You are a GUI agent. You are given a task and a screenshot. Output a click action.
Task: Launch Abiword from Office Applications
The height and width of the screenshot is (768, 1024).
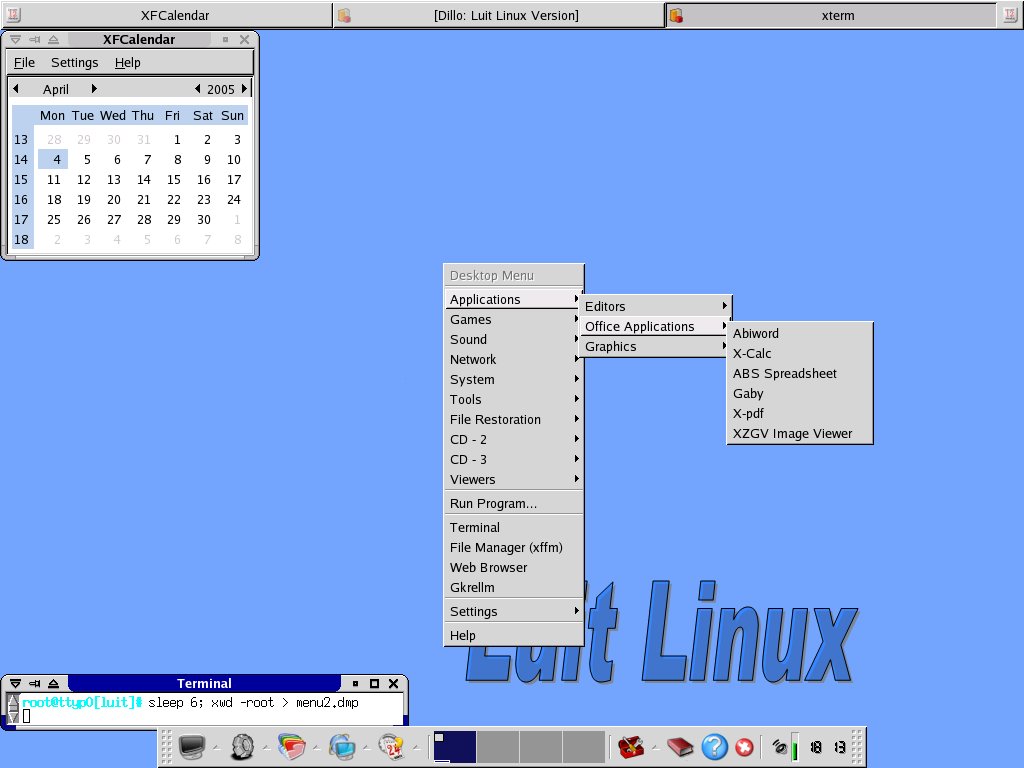point(799,334)
